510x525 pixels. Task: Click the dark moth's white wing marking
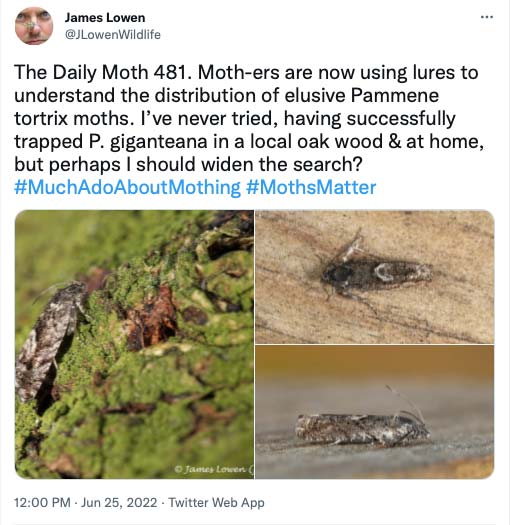383,271
